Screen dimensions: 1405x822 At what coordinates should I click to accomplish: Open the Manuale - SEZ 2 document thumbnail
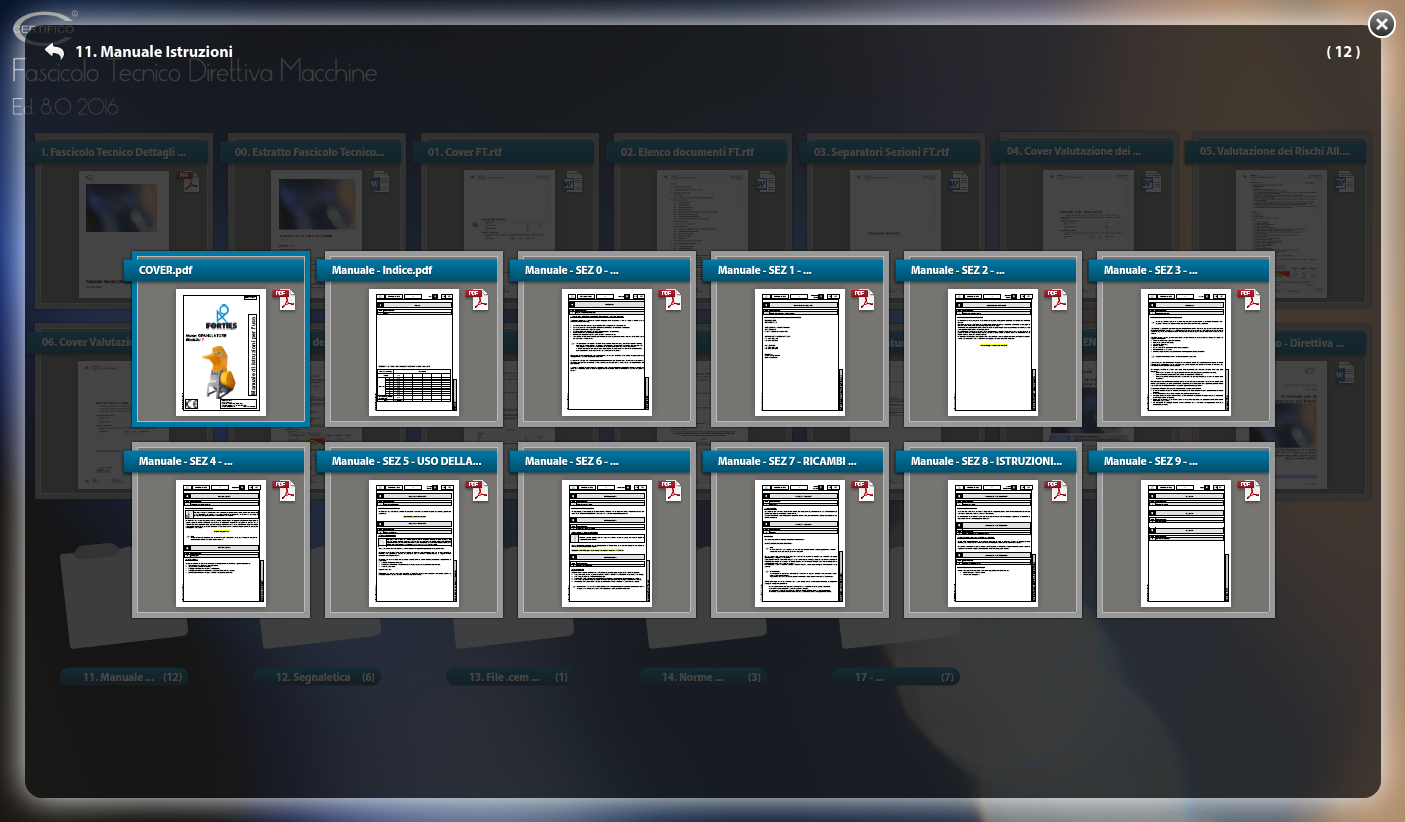pos(992,352)
